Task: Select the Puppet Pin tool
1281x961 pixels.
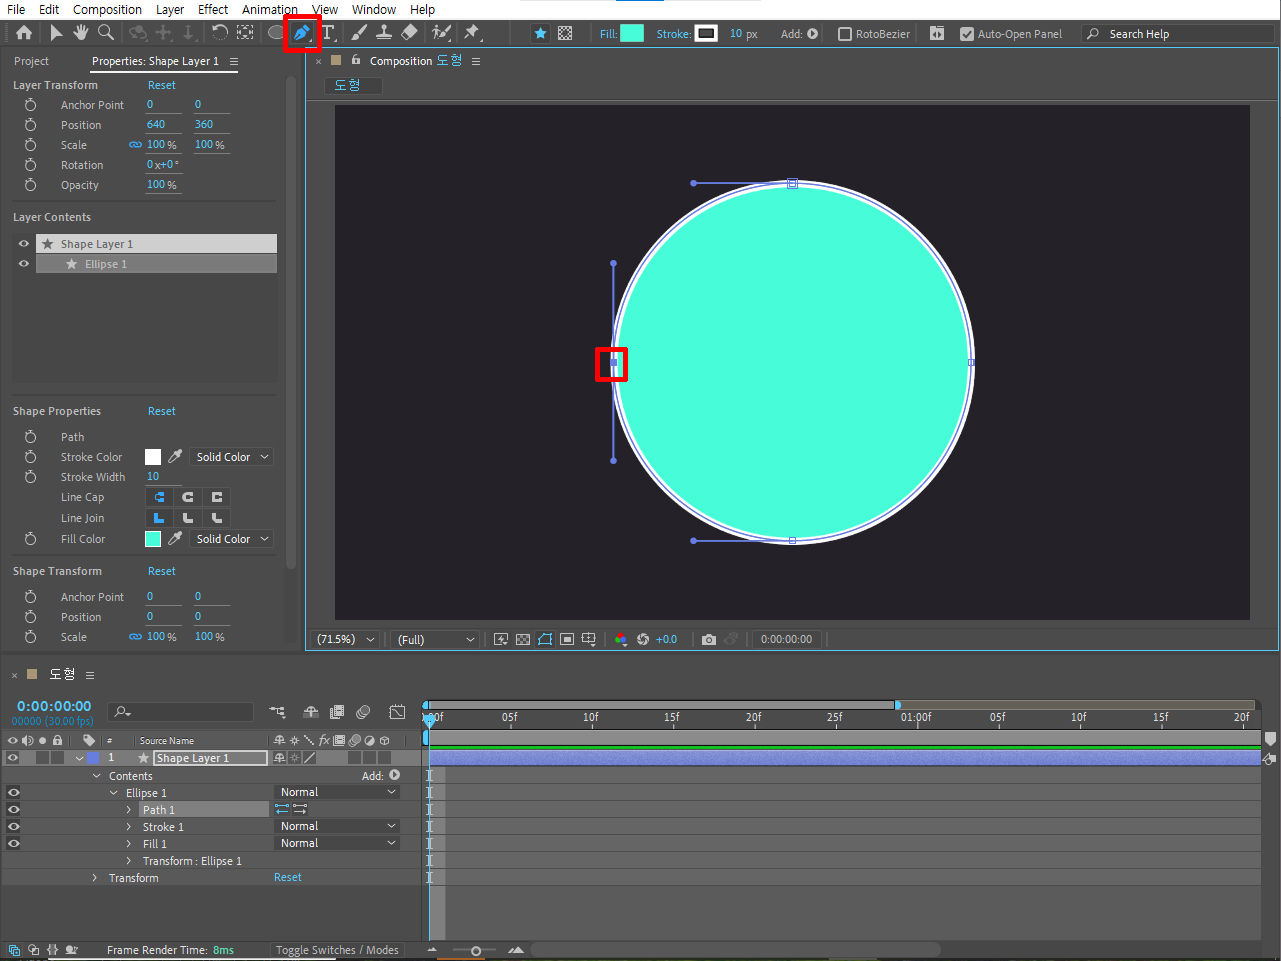Action: tap(472, 33)
